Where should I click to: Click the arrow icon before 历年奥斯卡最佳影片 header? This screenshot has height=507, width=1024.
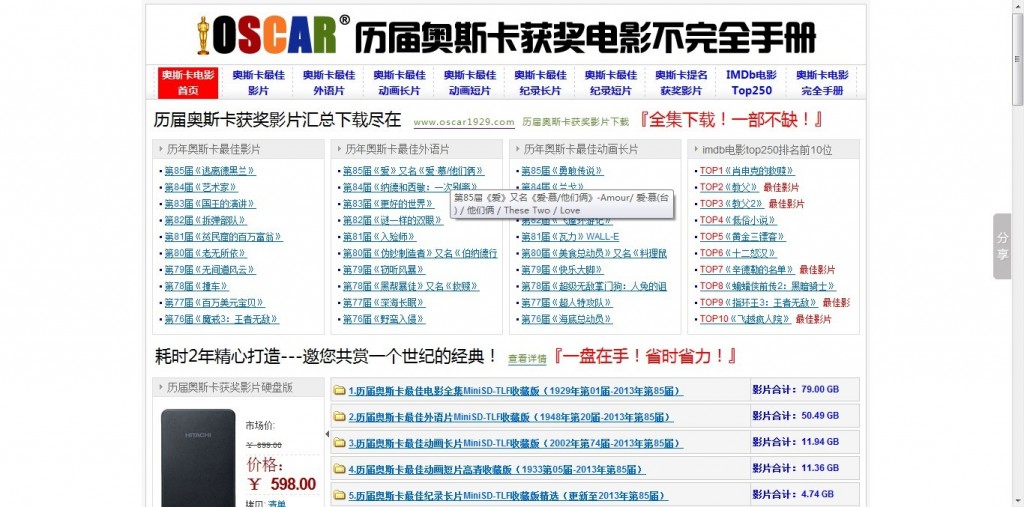click(x=161, y=150)
